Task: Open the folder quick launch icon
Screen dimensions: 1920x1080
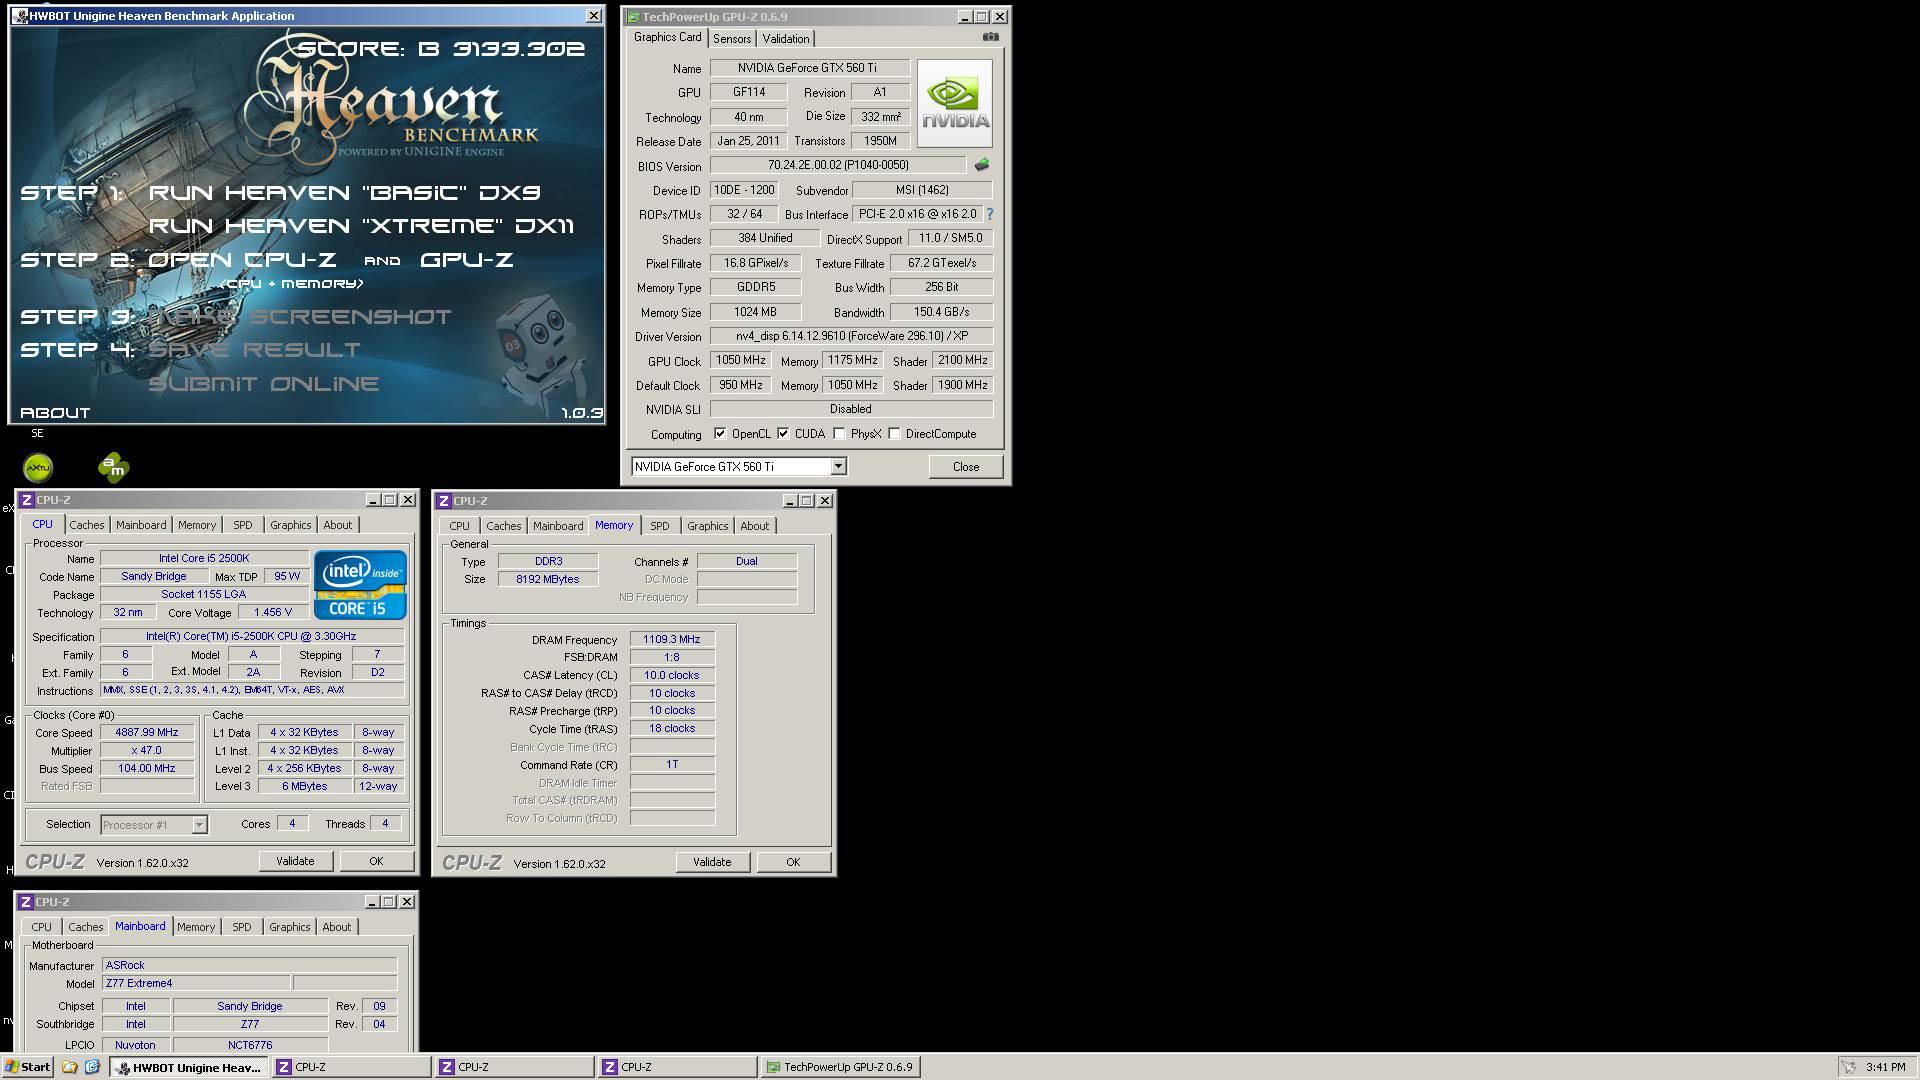Action: (x=70, y=1067)
